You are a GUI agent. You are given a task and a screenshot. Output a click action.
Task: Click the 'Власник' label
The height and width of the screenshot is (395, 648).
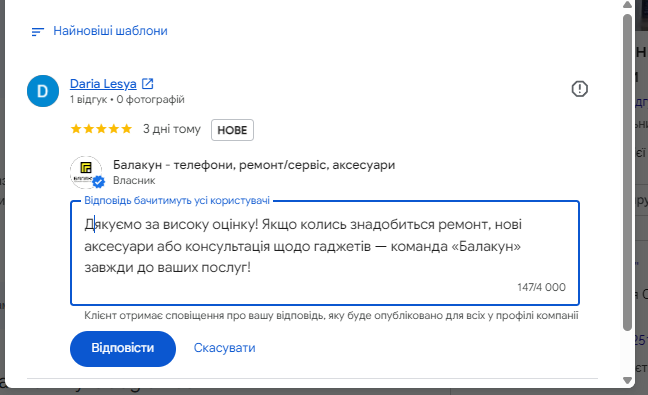point(134,181)
